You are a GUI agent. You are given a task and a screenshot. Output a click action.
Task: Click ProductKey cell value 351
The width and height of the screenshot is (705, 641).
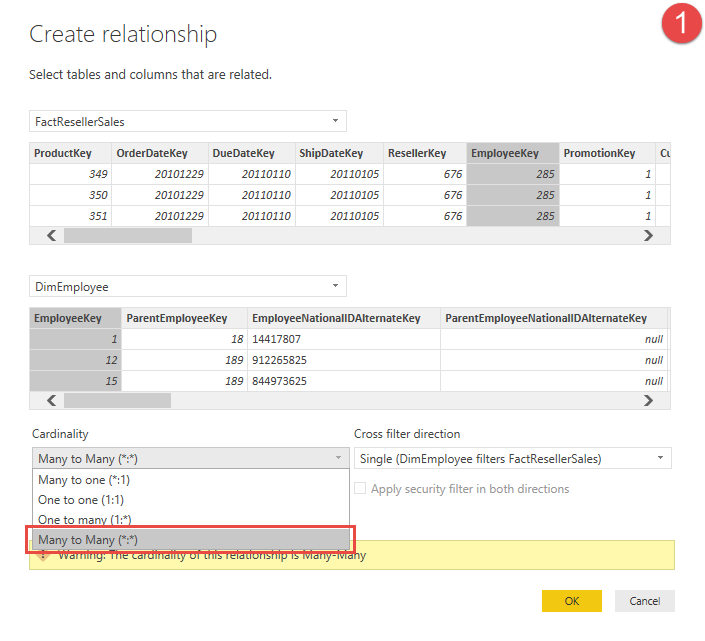[x=70, y=216]
